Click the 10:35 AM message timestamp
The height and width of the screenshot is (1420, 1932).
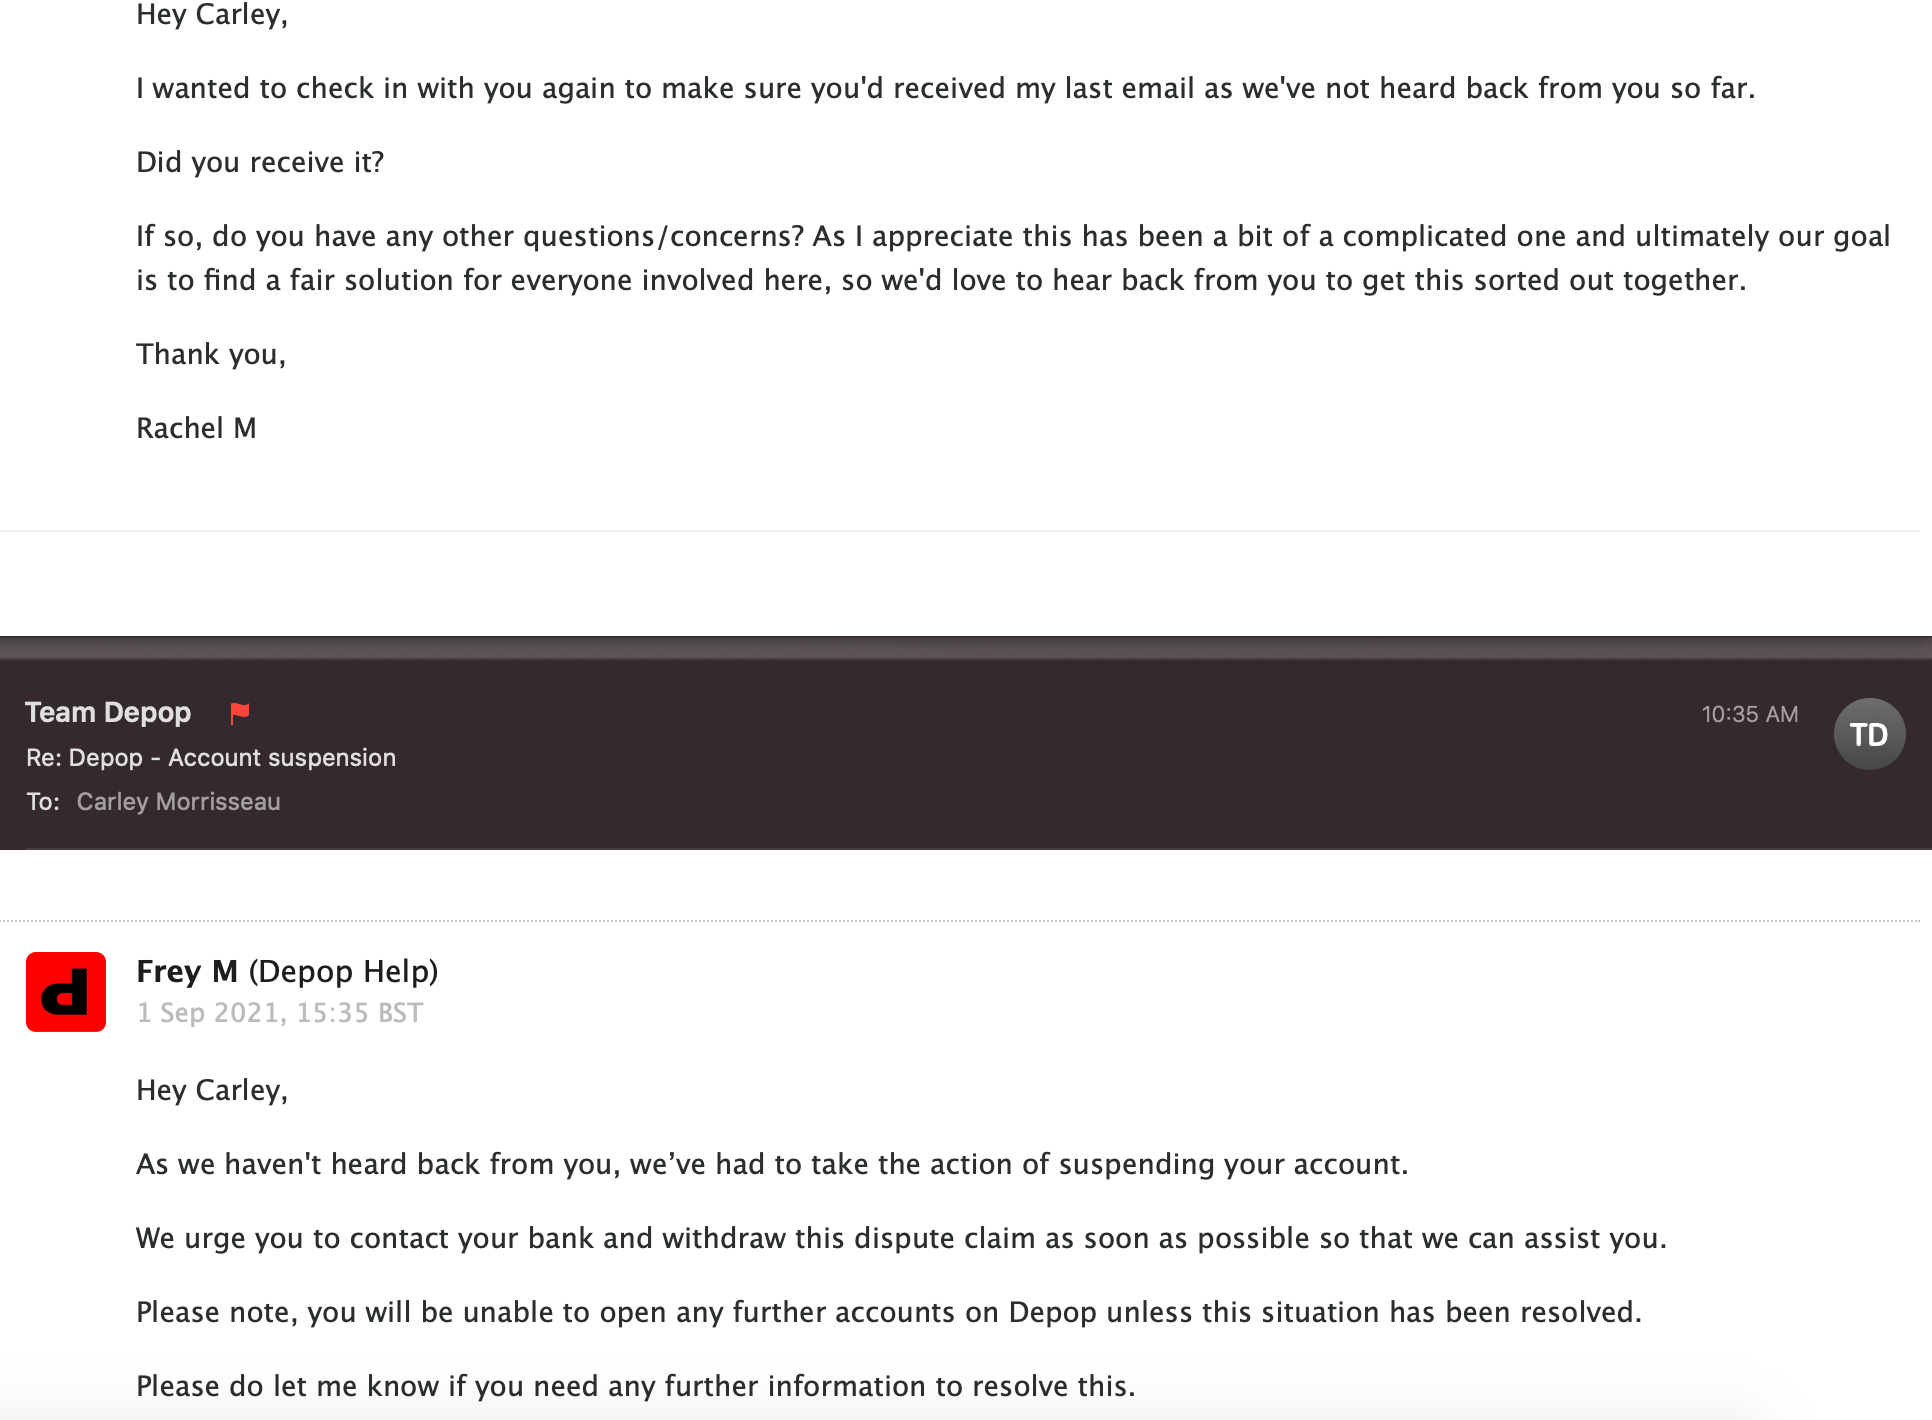click(x=1749, y=714)
